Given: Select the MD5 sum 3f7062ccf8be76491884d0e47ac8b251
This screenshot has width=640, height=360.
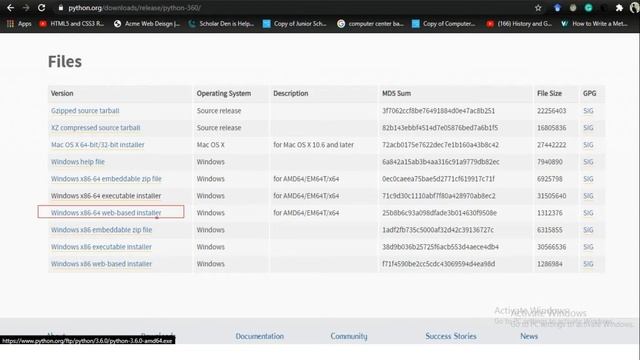Looking at the screenshot, I should click(438, 111).
